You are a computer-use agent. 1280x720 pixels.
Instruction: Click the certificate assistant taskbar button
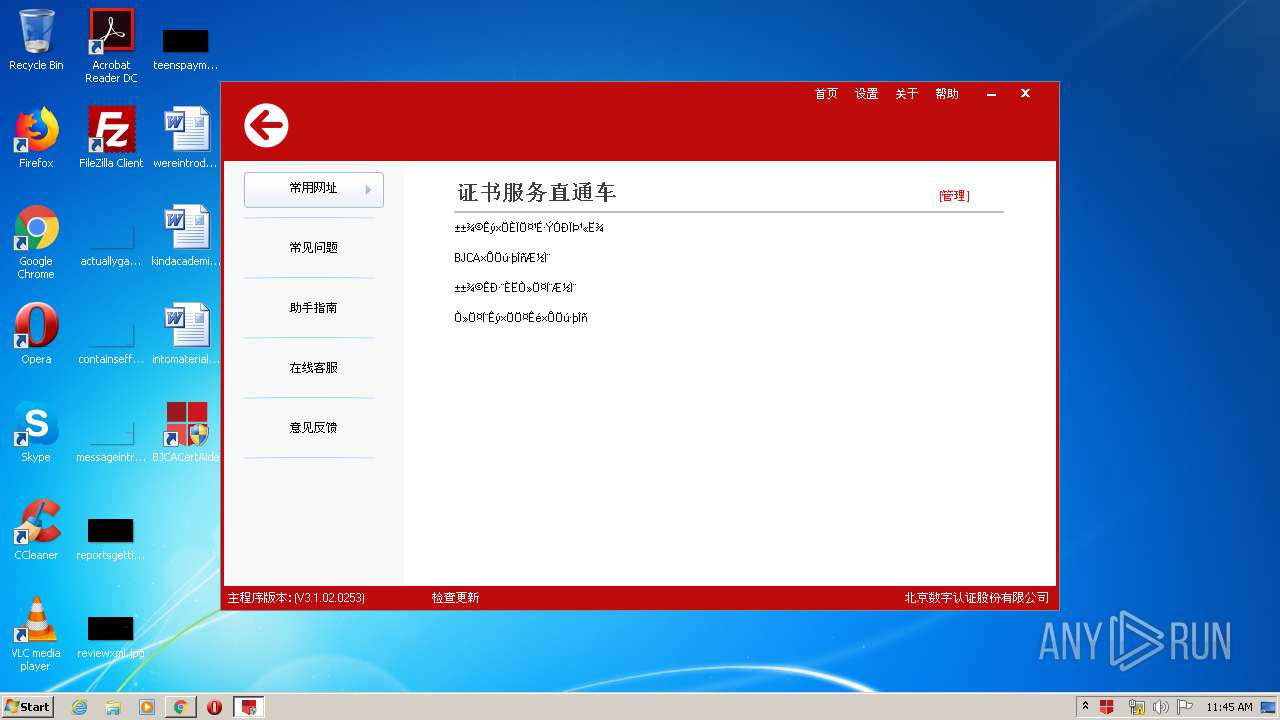tap(249, 707)
